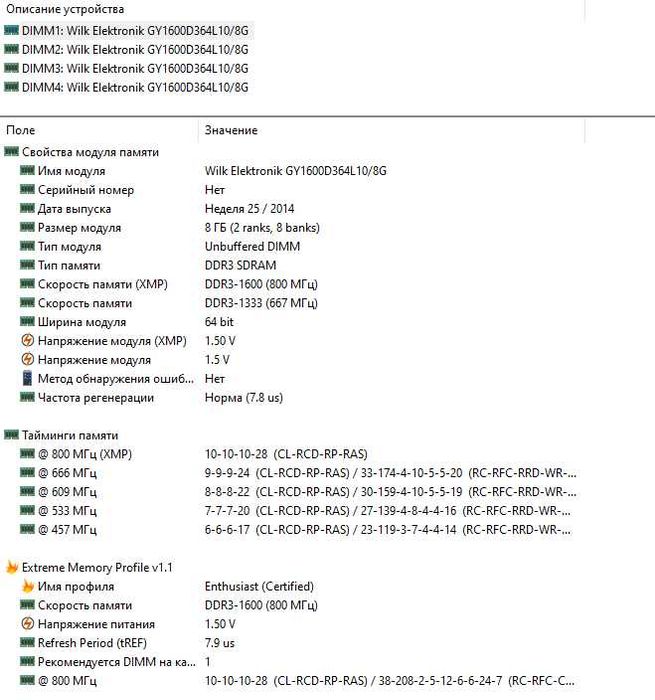Screen dimensions: 655x700
Task: Click icon beside '@ 457 МГц'
Action: [27, 529]
